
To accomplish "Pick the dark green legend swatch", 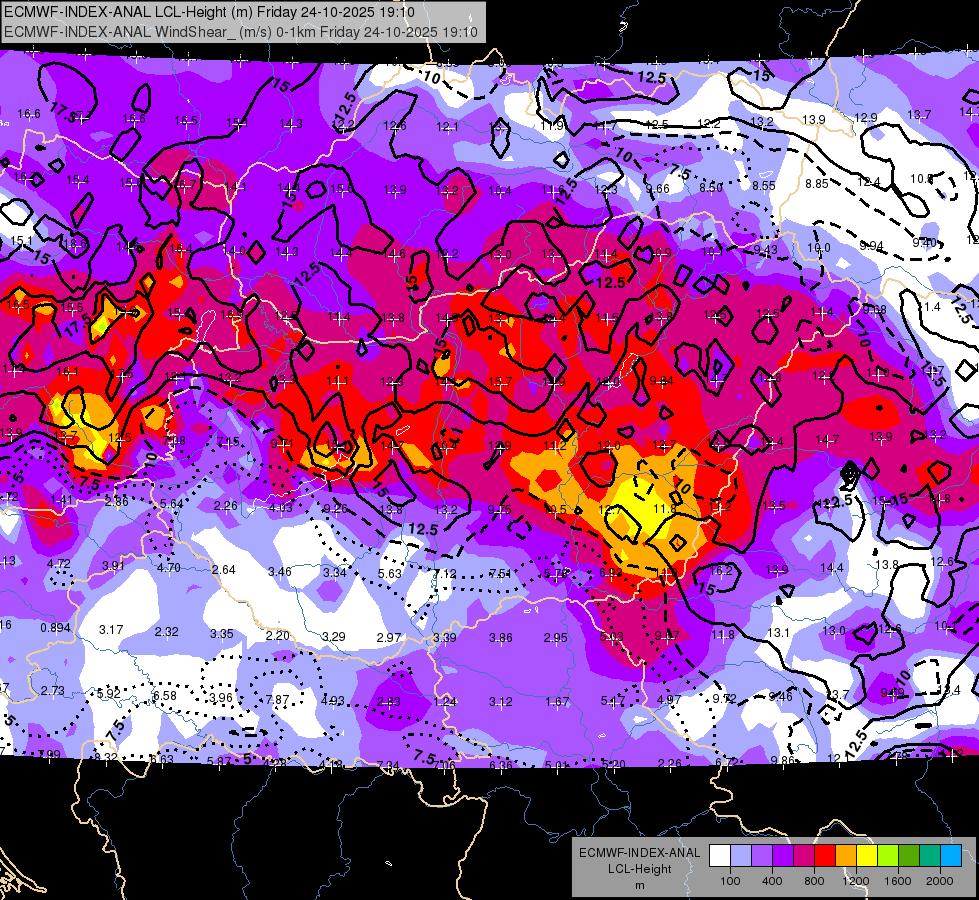I will (x=910, y=856).
